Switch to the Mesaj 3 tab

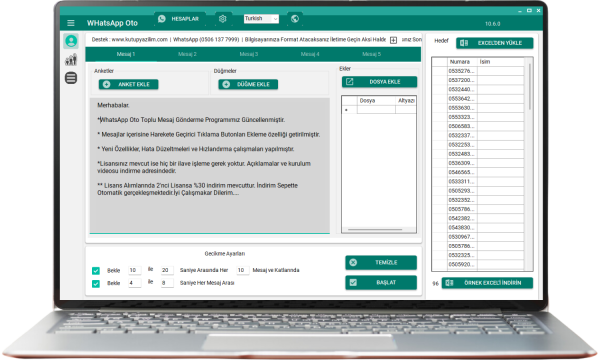click(x=249, y=54)
